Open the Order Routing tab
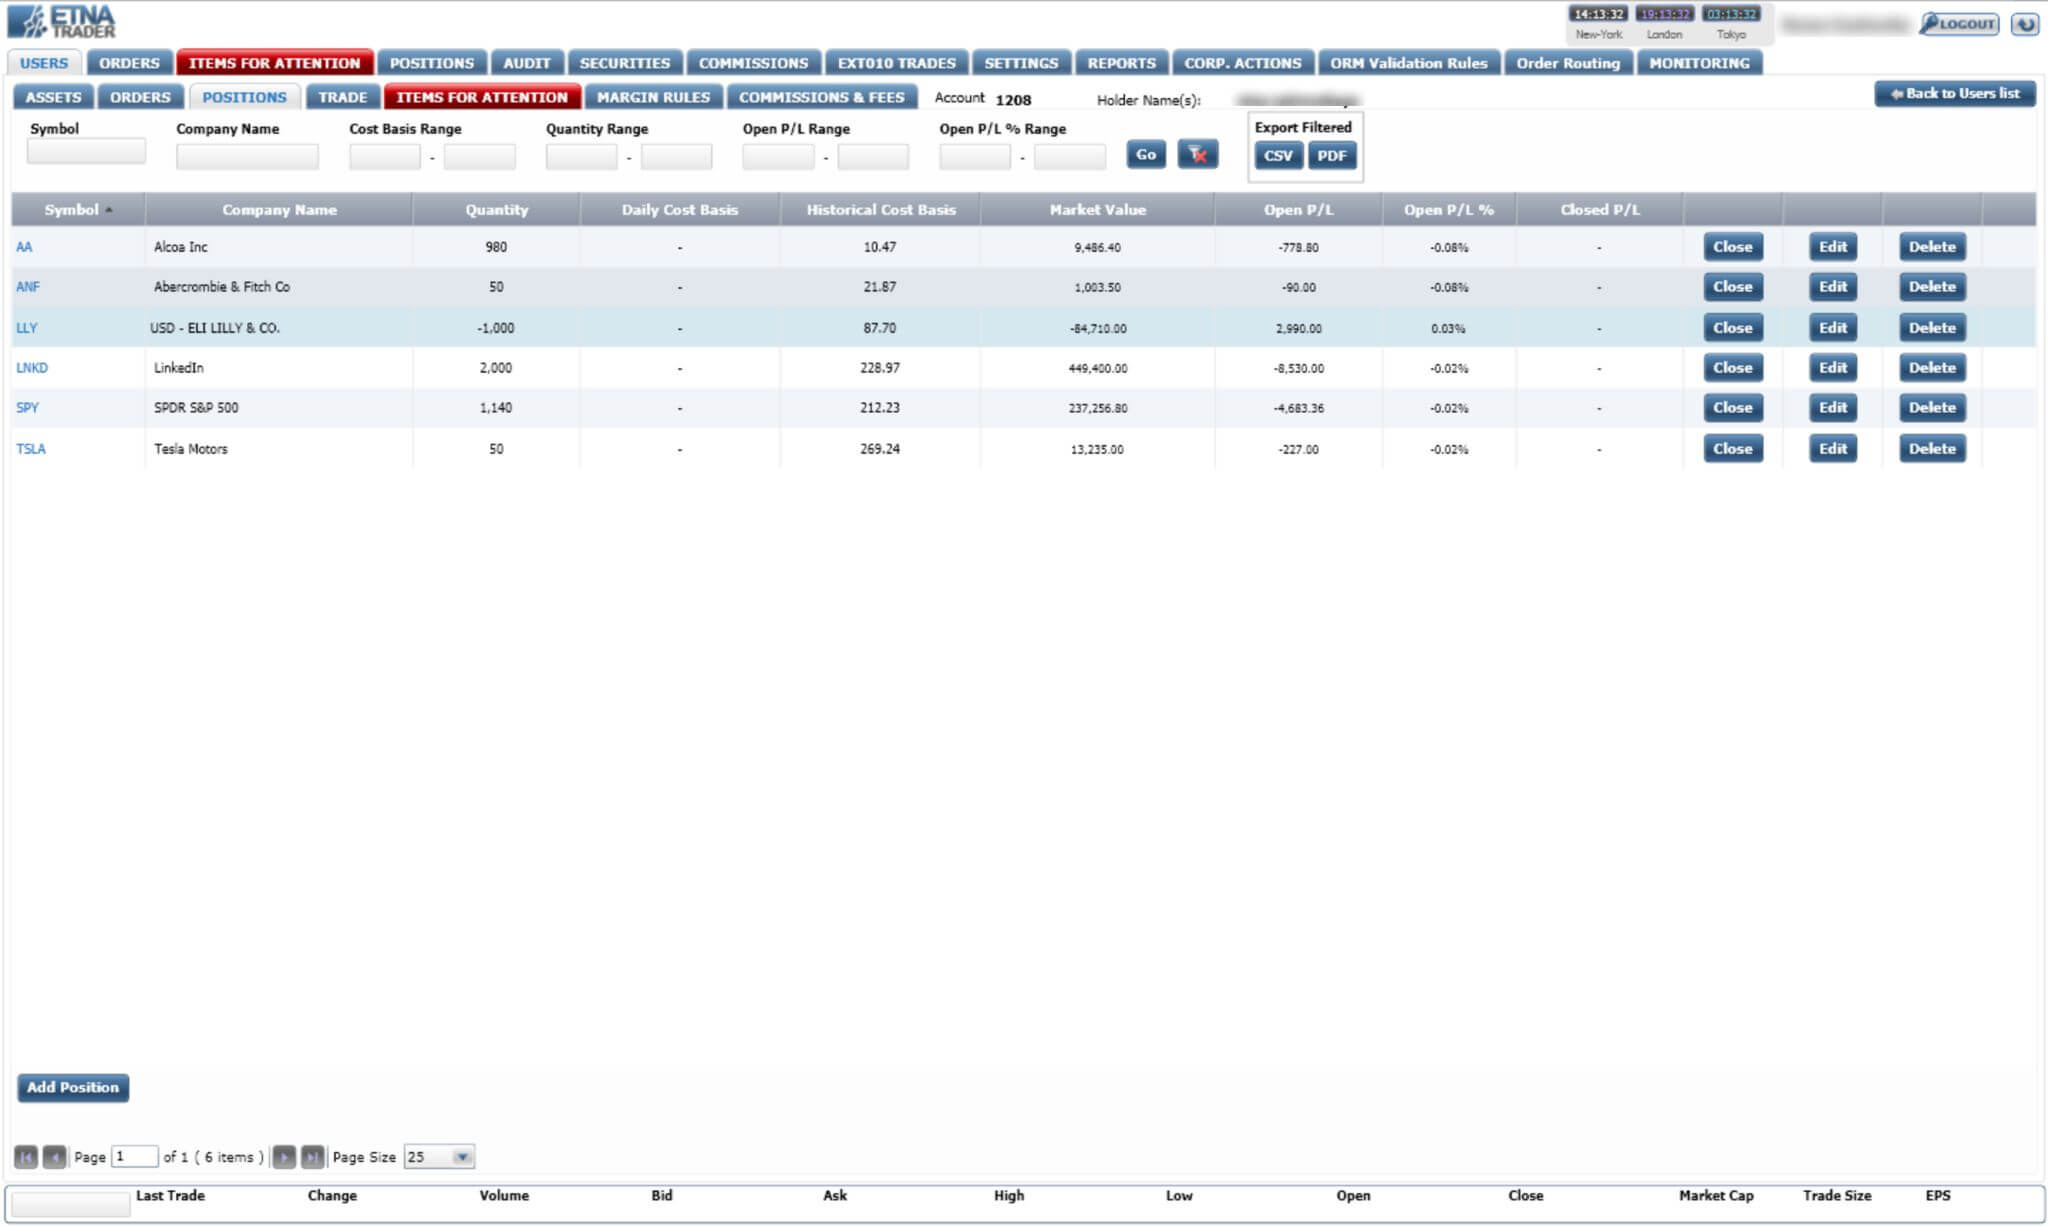Image resolution: width=2048 pixels, height=1226 pixels. point(1568,63)
